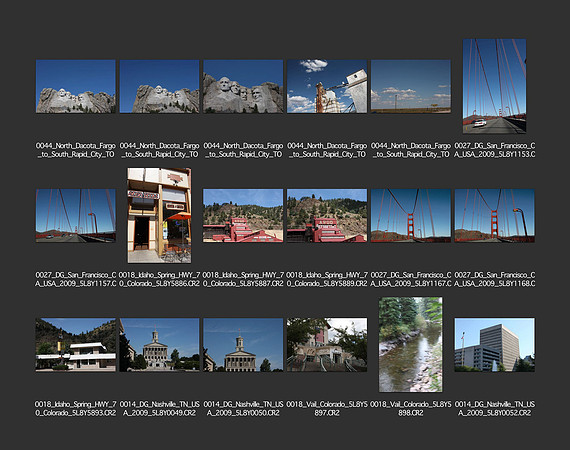
Task: Click file name A_2009_5L8Y0052.CR2
Action: coord(494,409)
